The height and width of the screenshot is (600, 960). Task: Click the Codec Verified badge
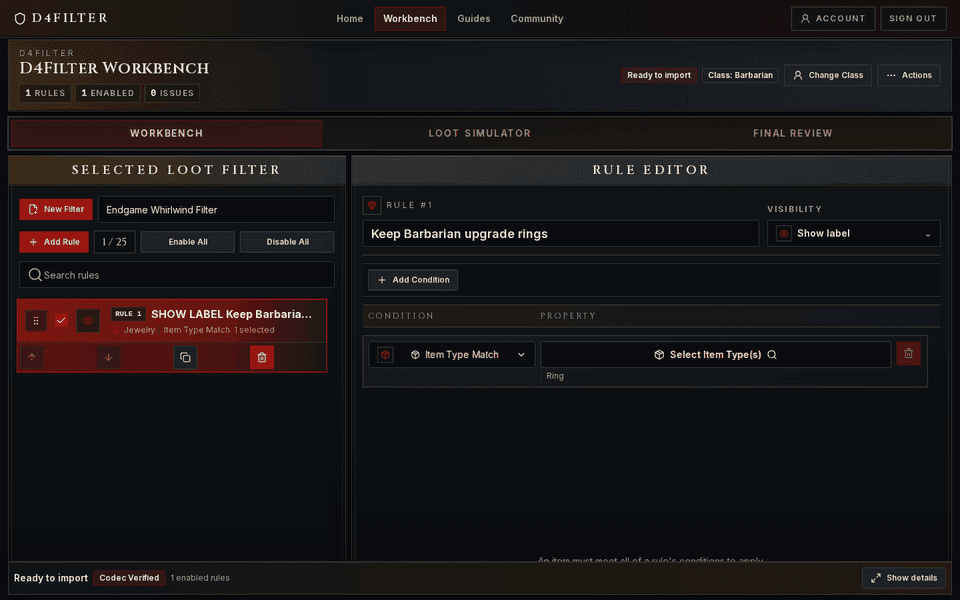[129, 578]
